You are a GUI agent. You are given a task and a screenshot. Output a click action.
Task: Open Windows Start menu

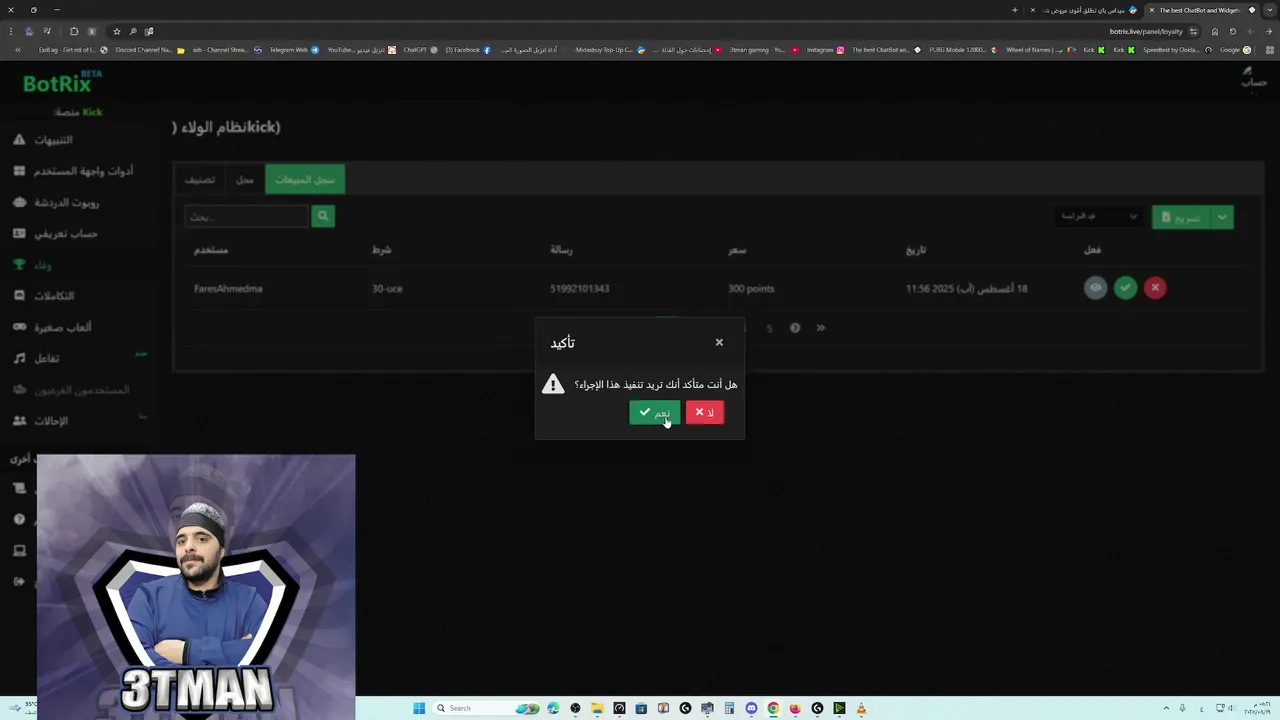(419, 708)
